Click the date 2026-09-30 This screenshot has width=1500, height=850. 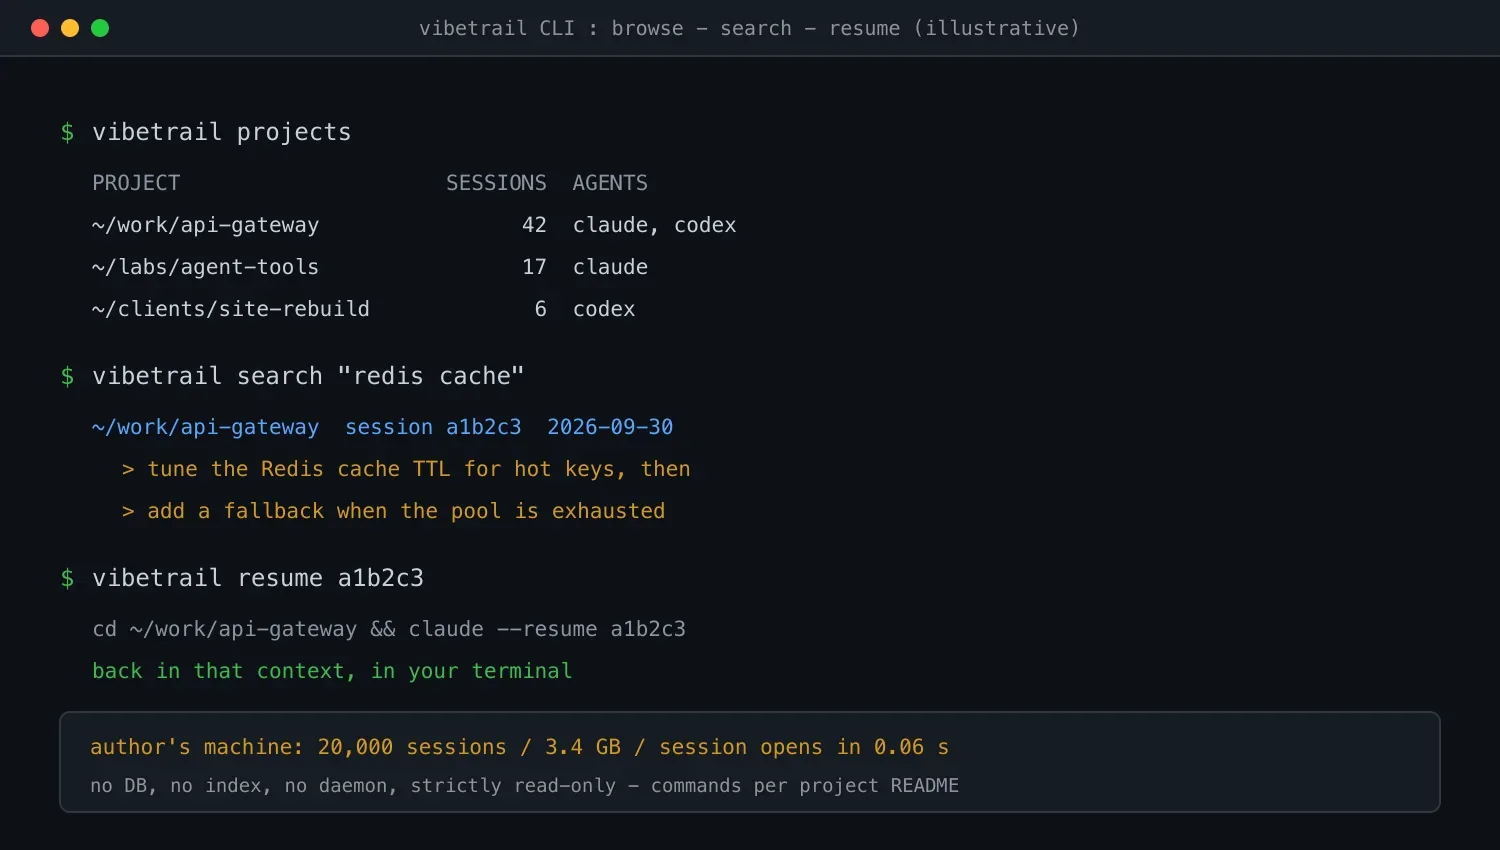pyautogui.click(x=610, y=427)
